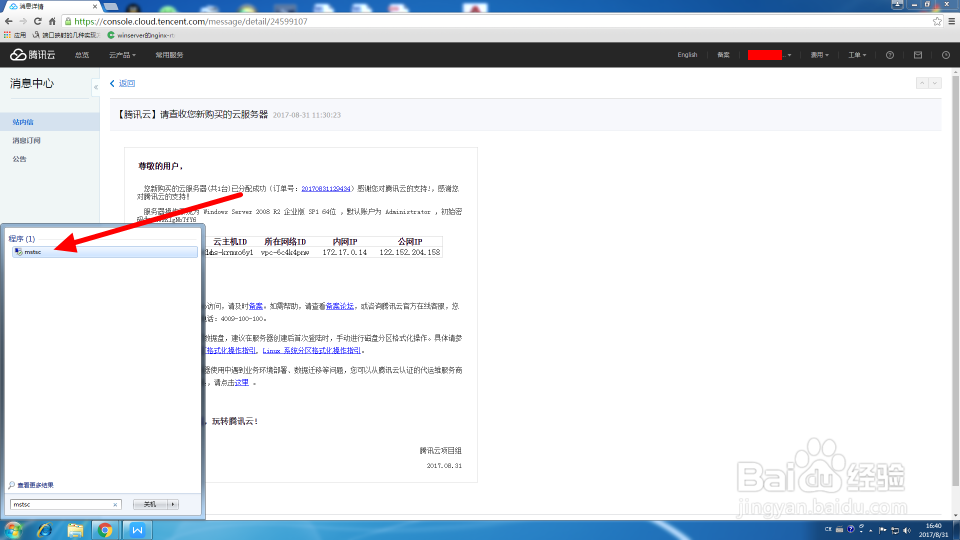Click the Show desktop strip

tap(956, 530)
